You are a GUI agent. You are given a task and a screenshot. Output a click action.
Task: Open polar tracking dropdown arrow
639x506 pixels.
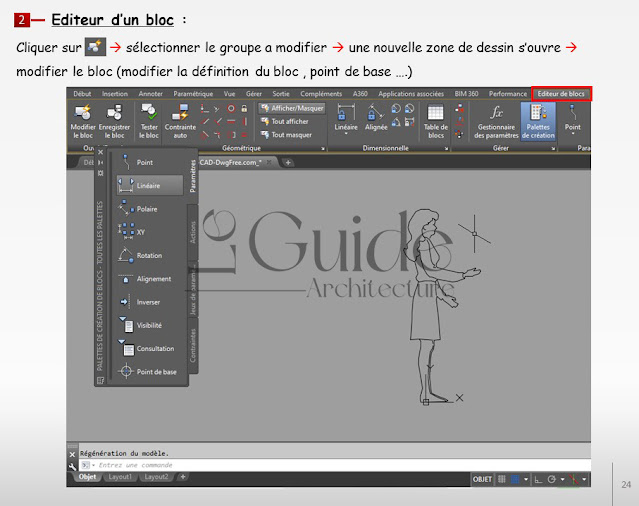coord(563,480)
